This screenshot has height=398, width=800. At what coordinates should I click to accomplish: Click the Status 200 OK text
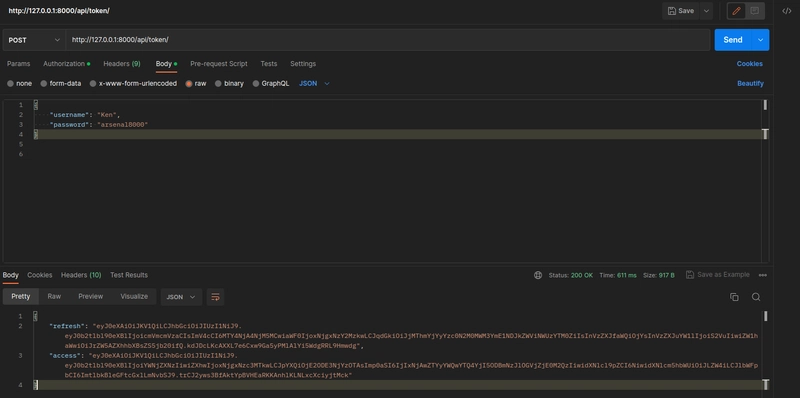tap(570, 275)
